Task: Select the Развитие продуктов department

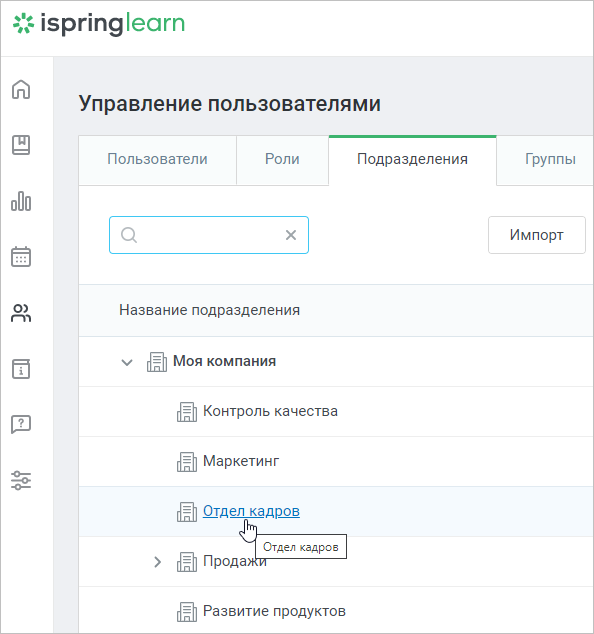Action: 274,611
